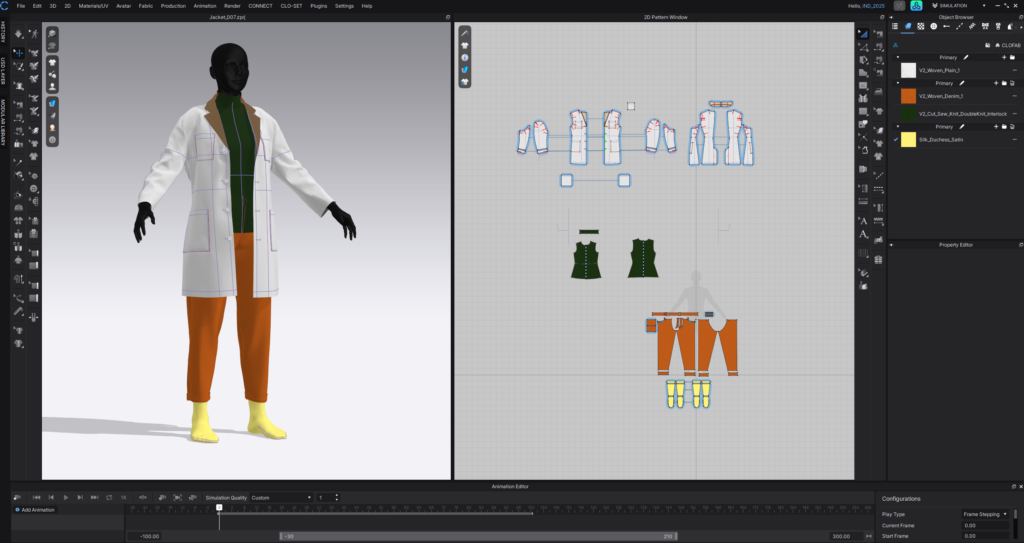Viewport: 1024px width, 543px height.
Task: Open CLOFAB from the Object Browser
Action: 1008,45
